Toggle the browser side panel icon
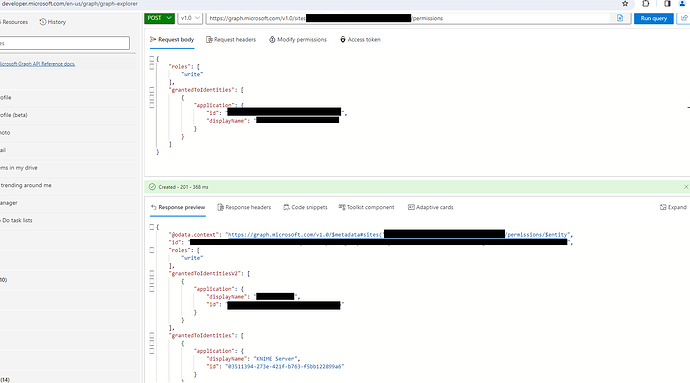This screenshot has width=690, height=383. click(x=667, y=4)
